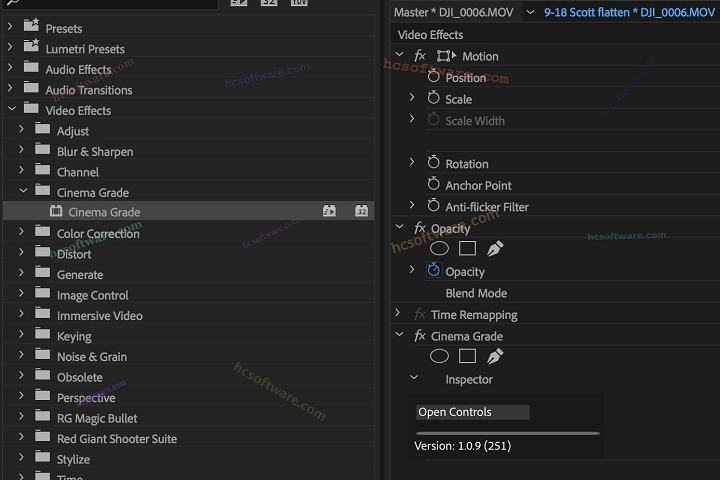
Task: Click the effects search field
Action: 110,4
